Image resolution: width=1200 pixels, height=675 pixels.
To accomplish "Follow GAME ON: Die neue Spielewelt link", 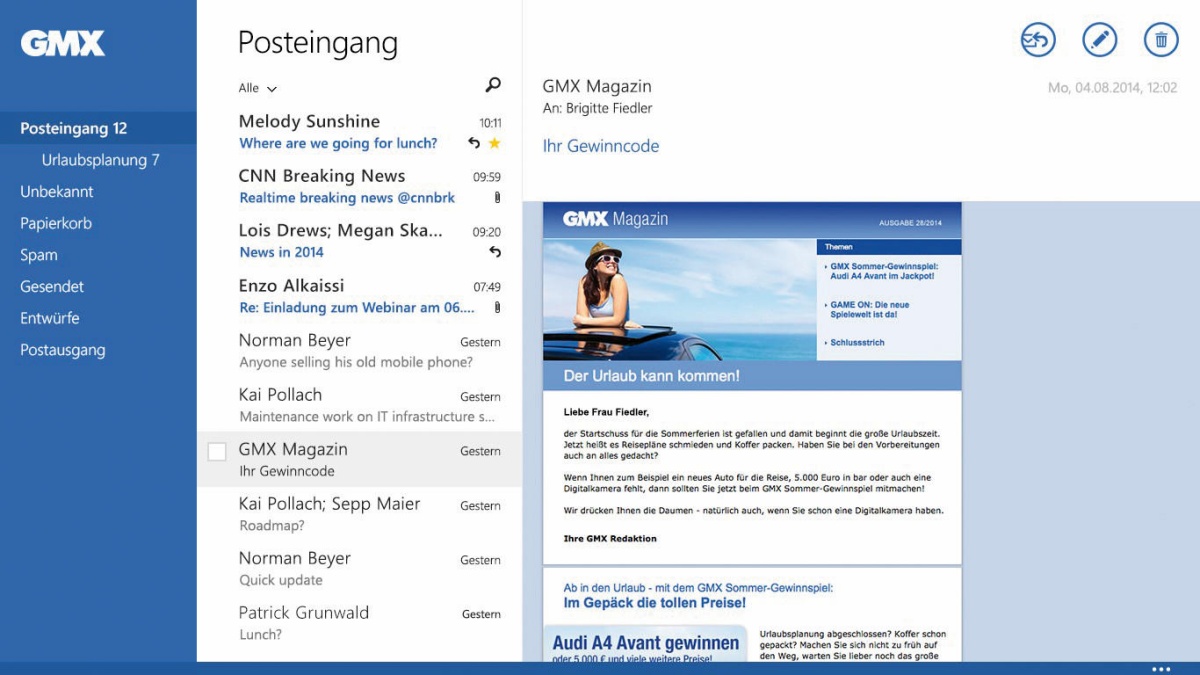I will pos(868,309).
